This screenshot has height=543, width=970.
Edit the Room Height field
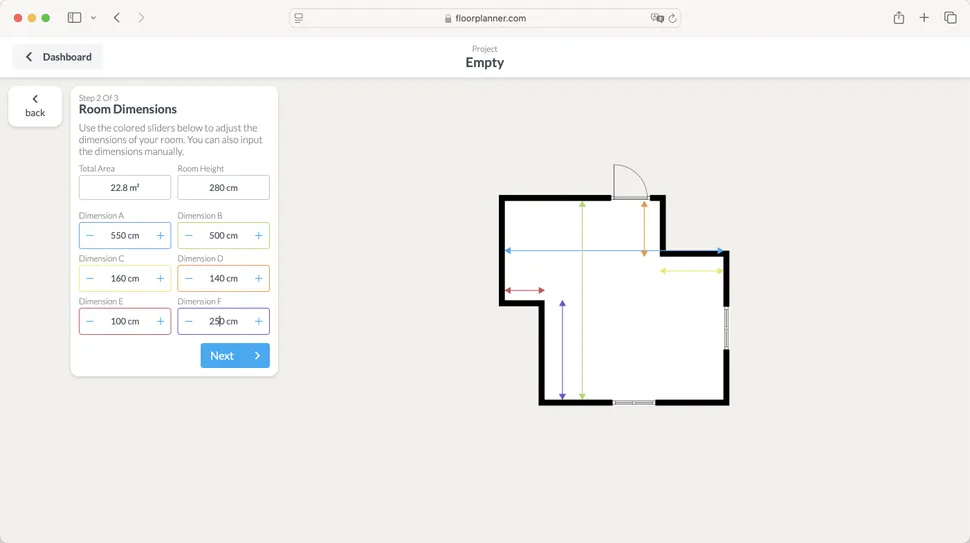point(223,188)
